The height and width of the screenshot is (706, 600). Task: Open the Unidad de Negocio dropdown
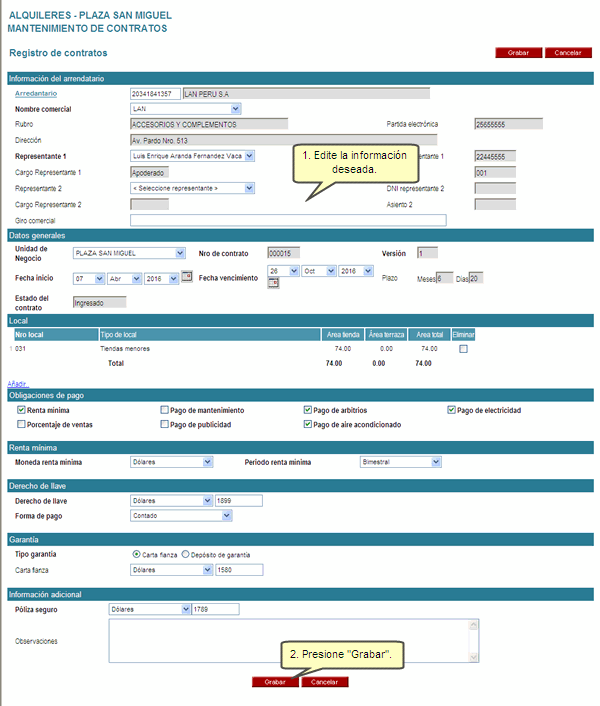tap(179, 254)
